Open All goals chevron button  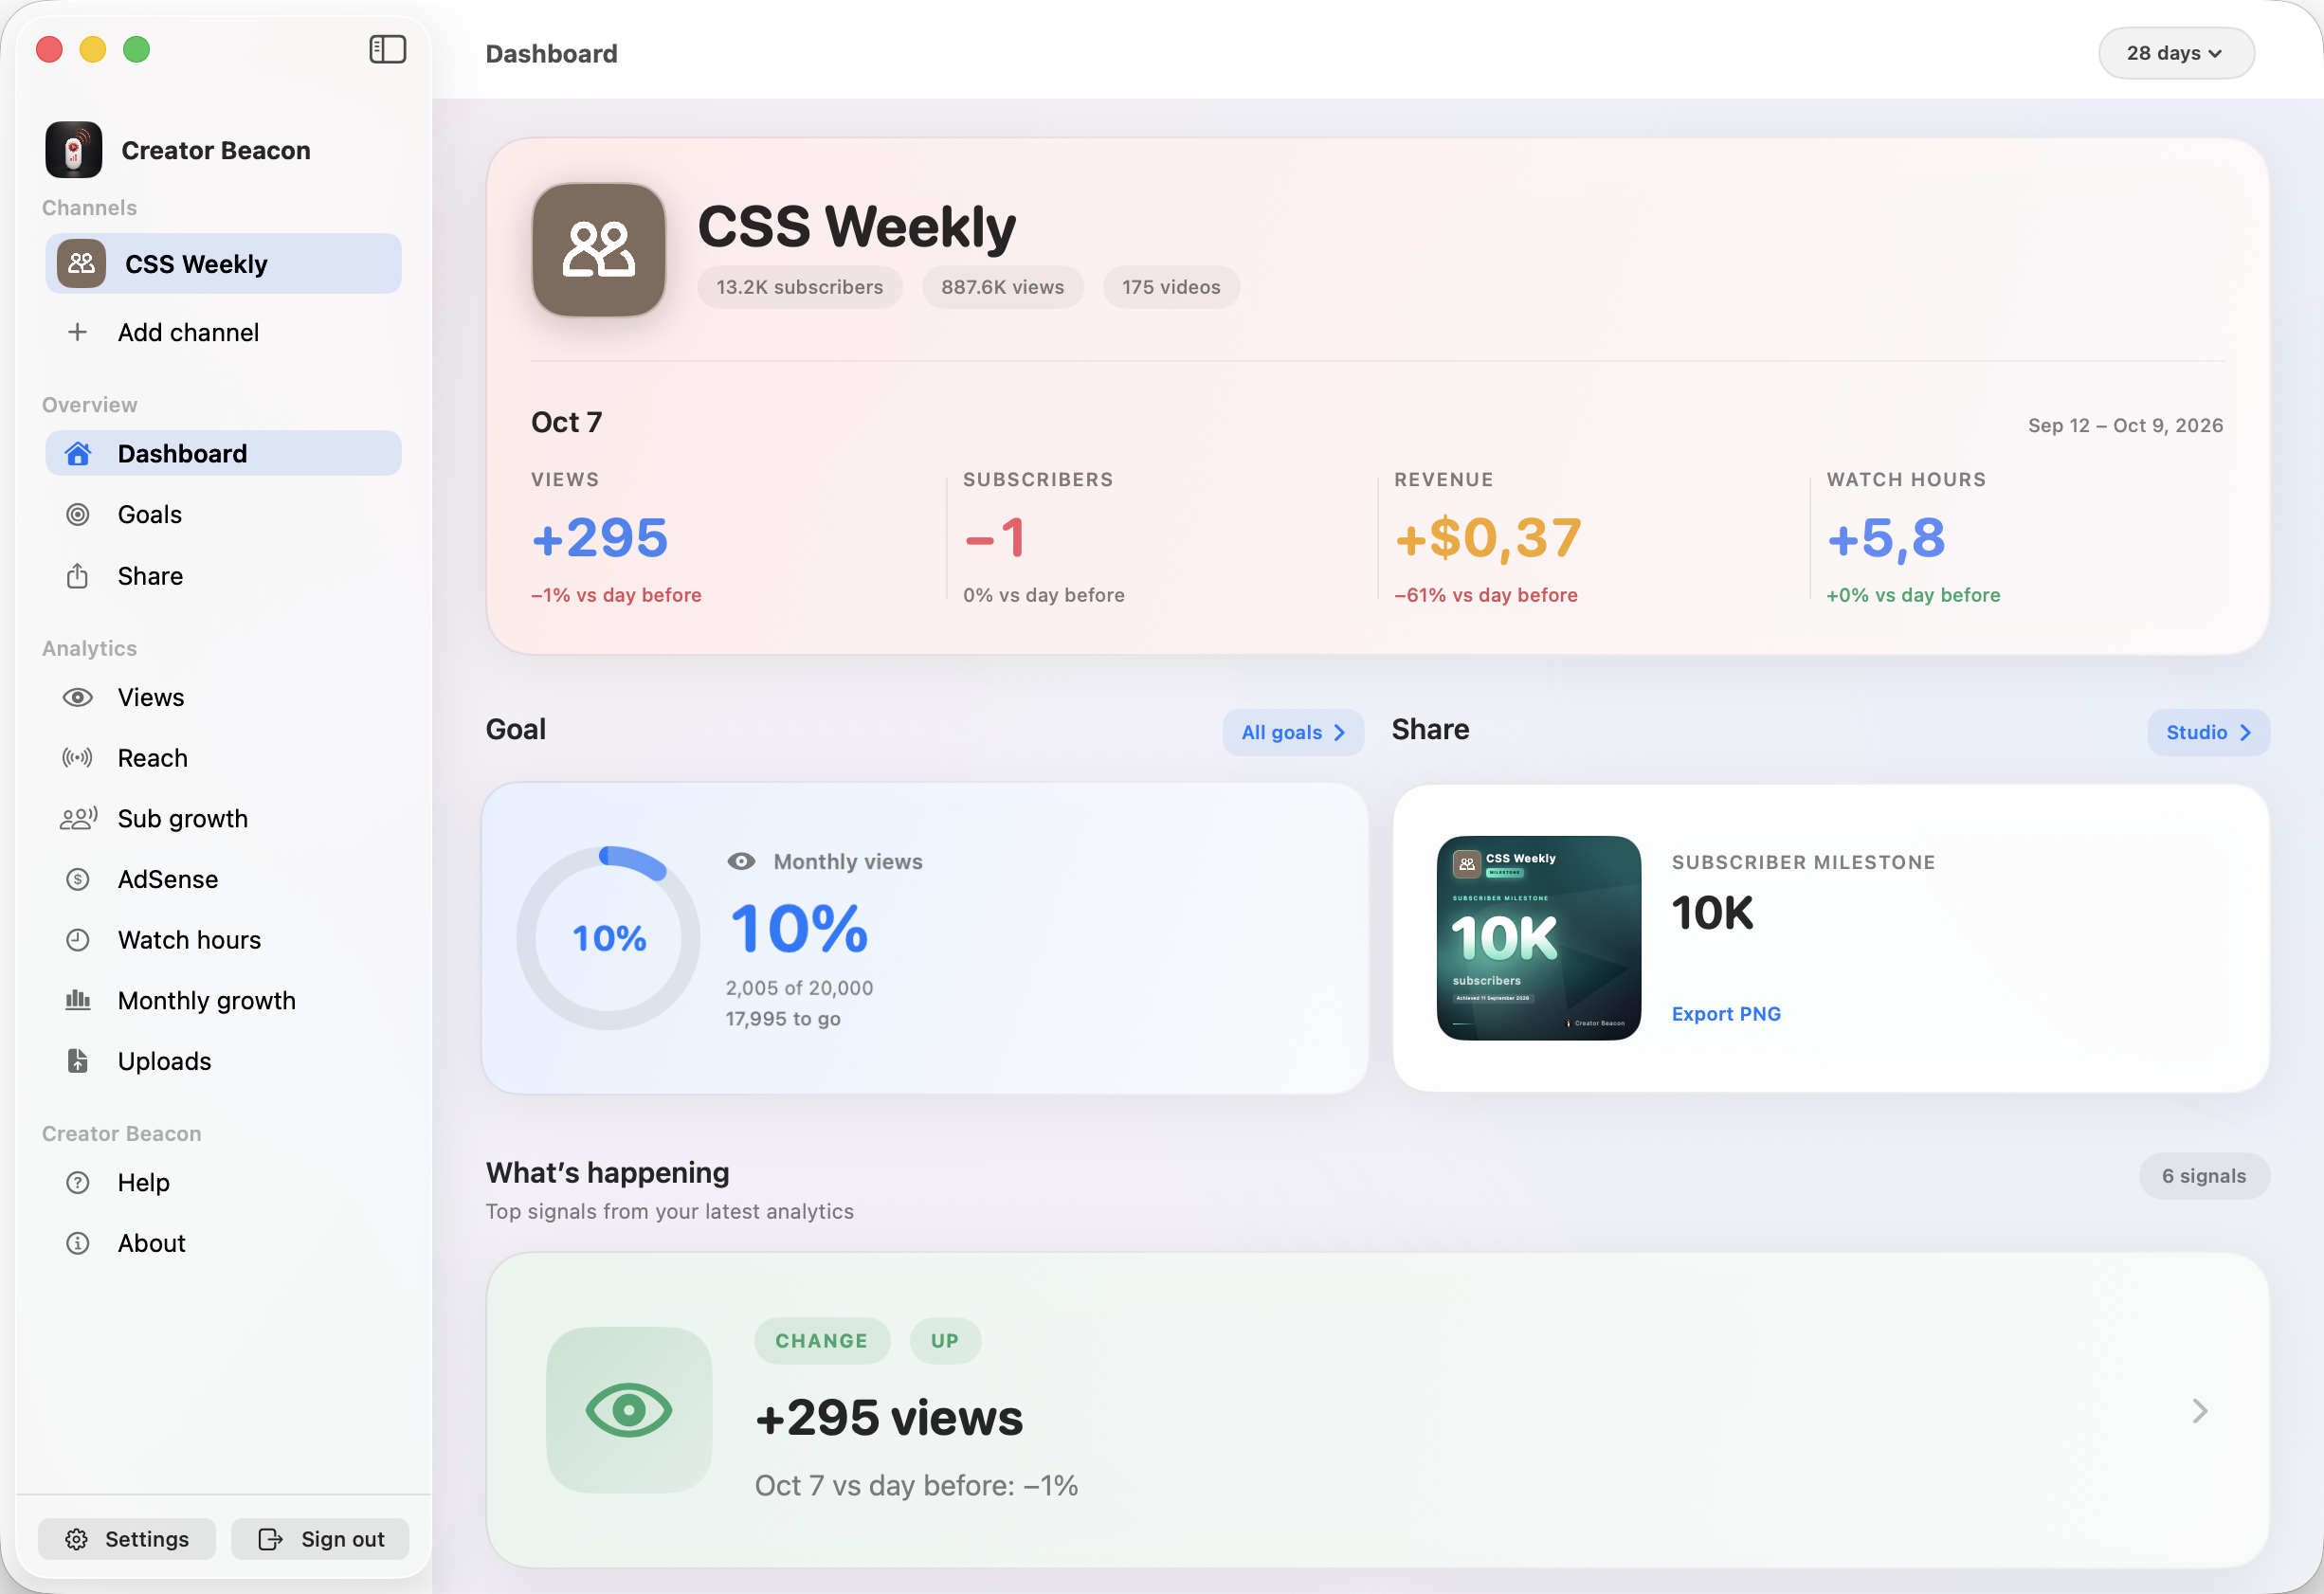tap(1292, 733)
